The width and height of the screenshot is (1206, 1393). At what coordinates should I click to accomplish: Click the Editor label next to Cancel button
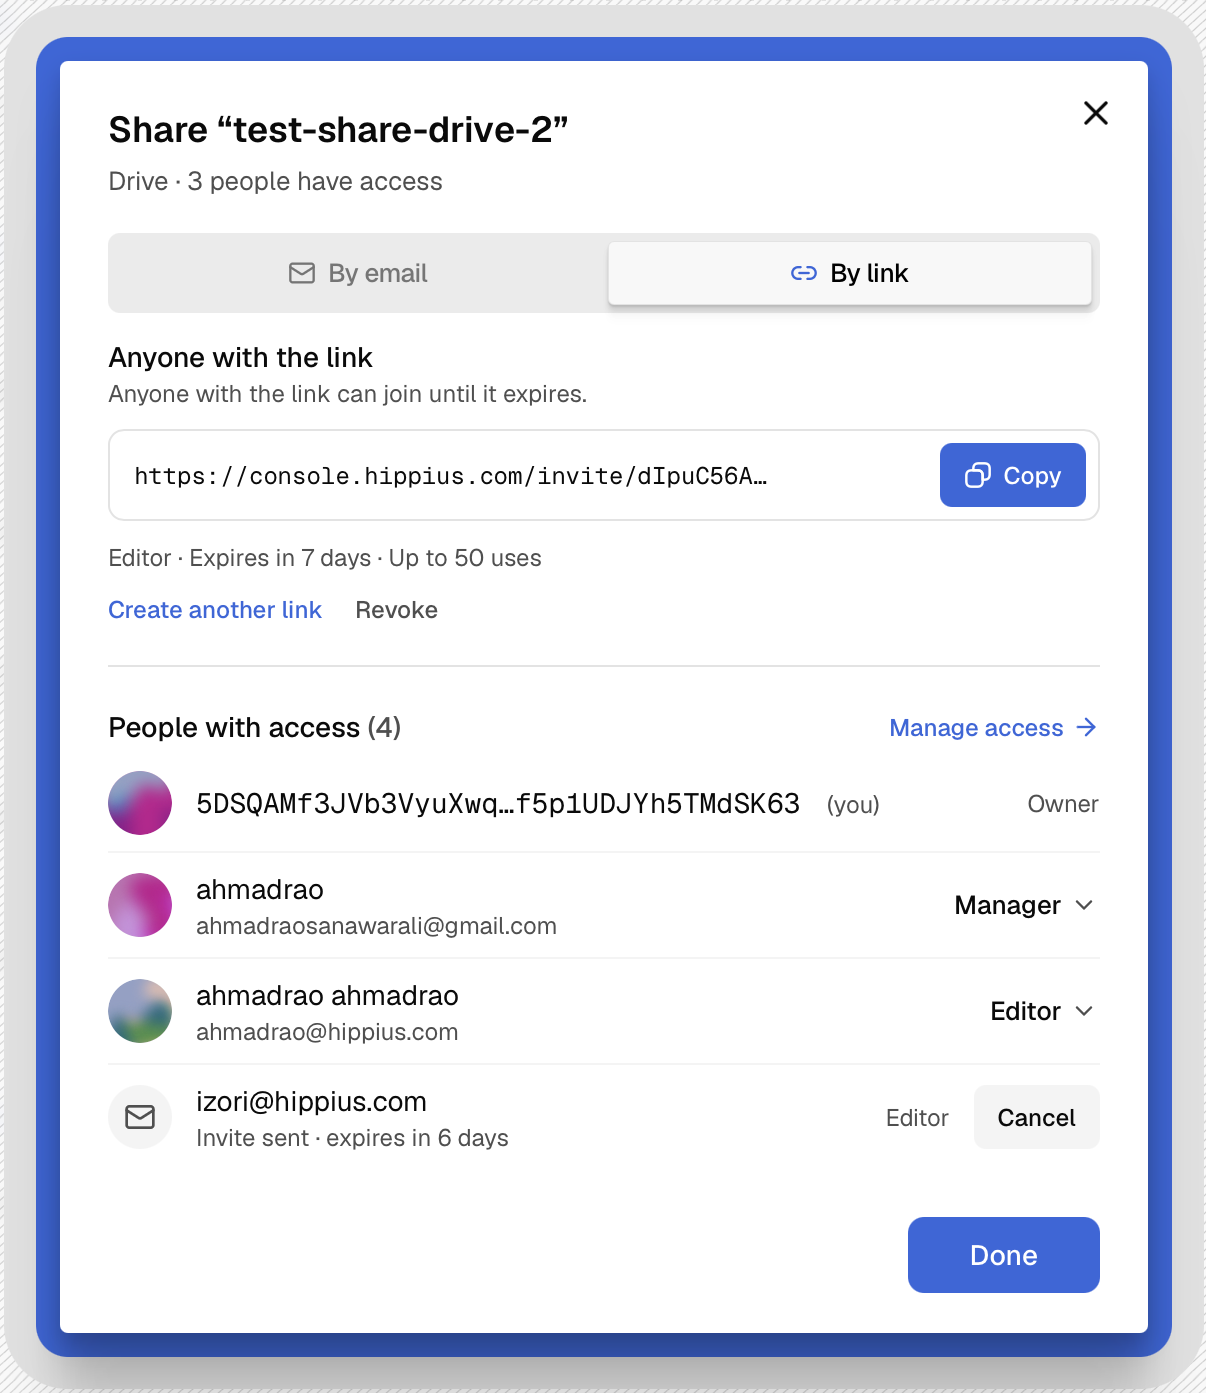pyautogui.click(x=917, y=1118)
